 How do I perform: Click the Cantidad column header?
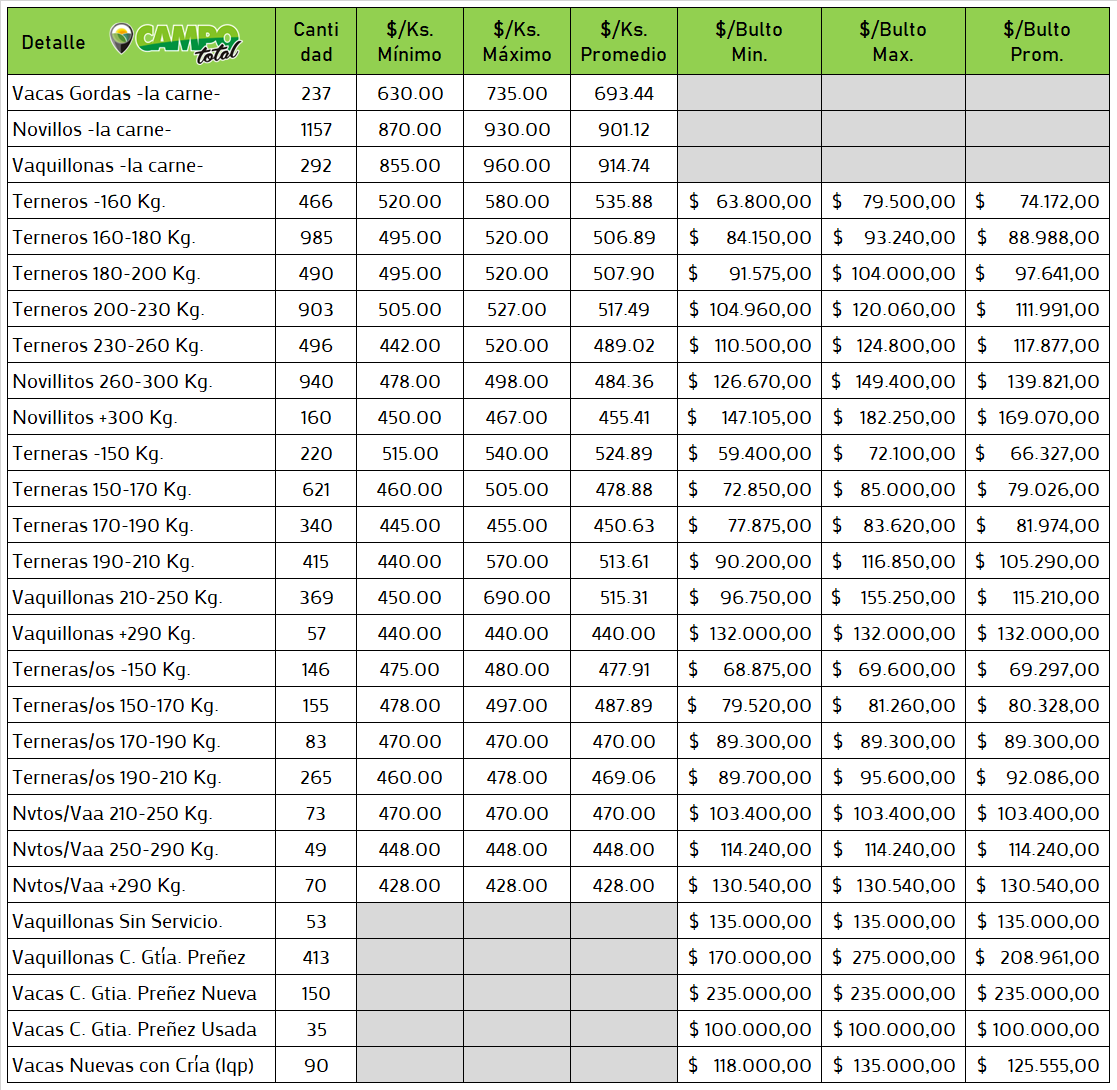315,42
